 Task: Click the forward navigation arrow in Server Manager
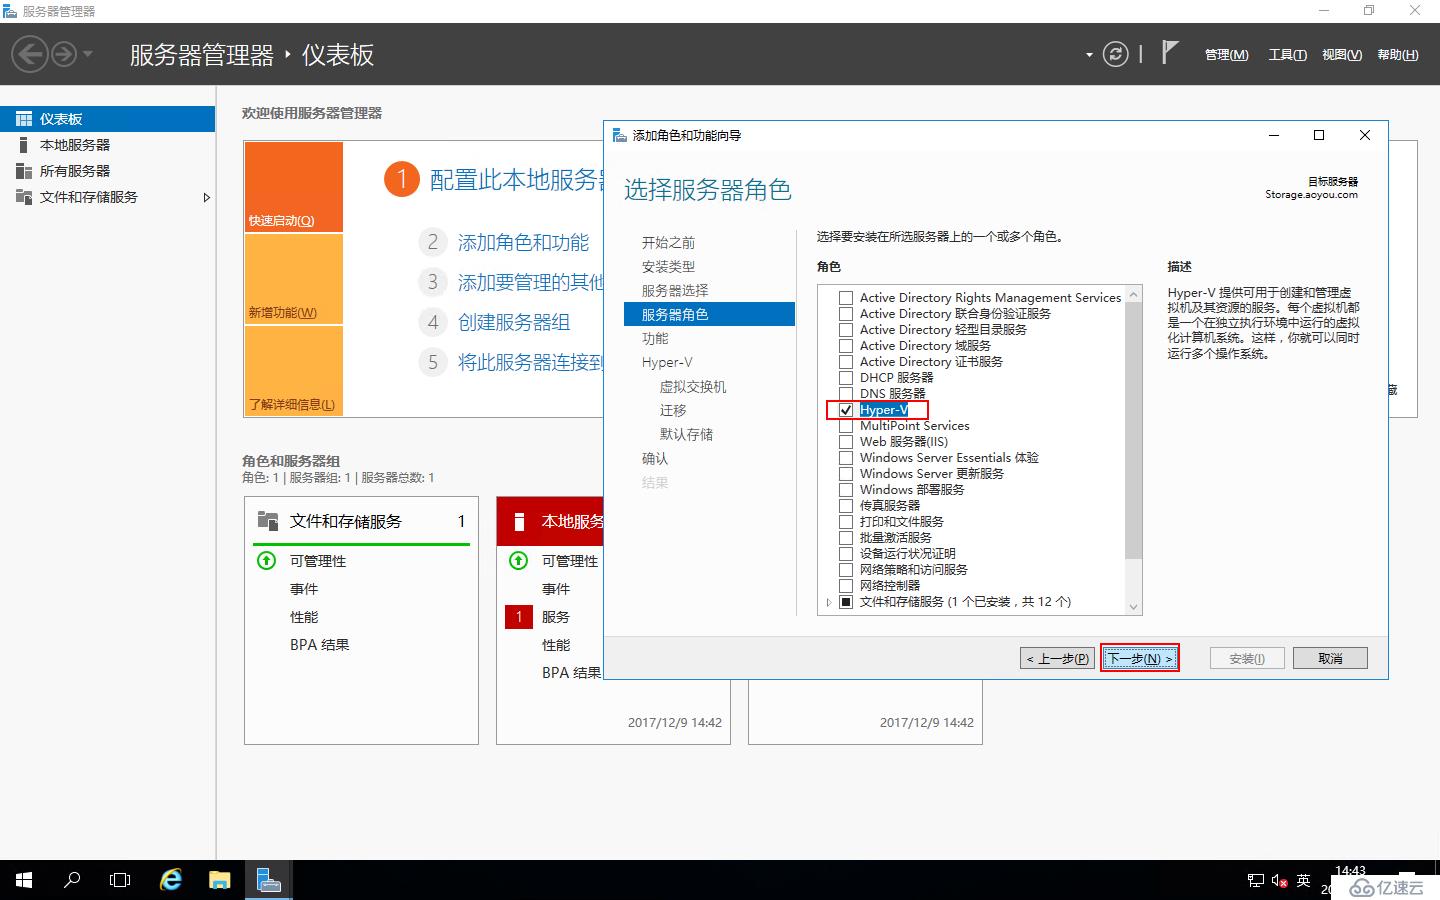[64, 54]
